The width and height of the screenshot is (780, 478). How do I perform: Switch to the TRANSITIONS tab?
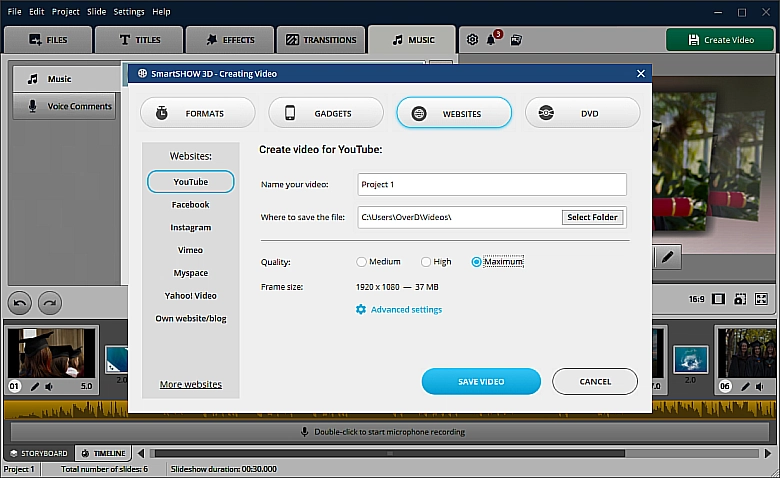coord(321,40)
